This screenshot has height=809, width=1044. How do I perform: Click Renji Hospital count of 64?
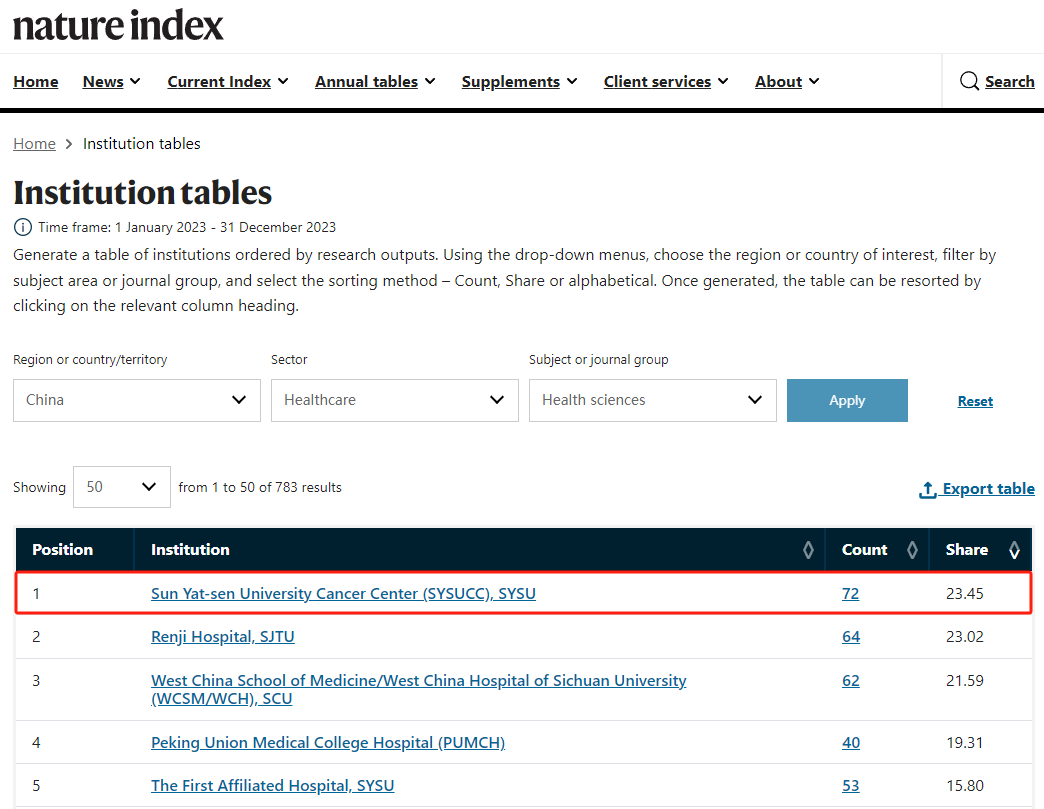pos(851,636)
